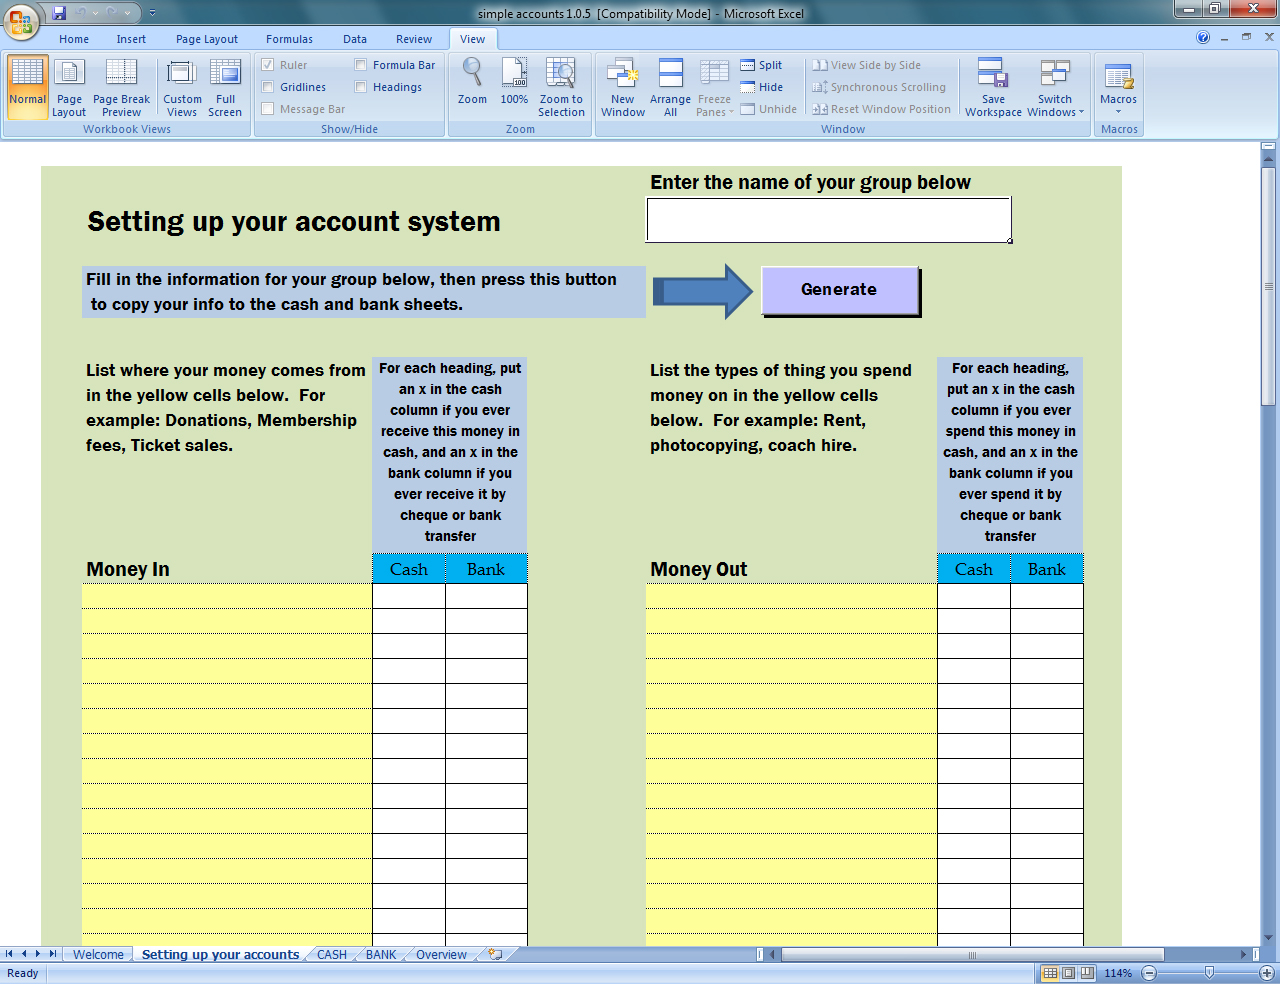Select Normal view icon in status bar
The width and height of the screenshot is (1280, 984).
1050,973
